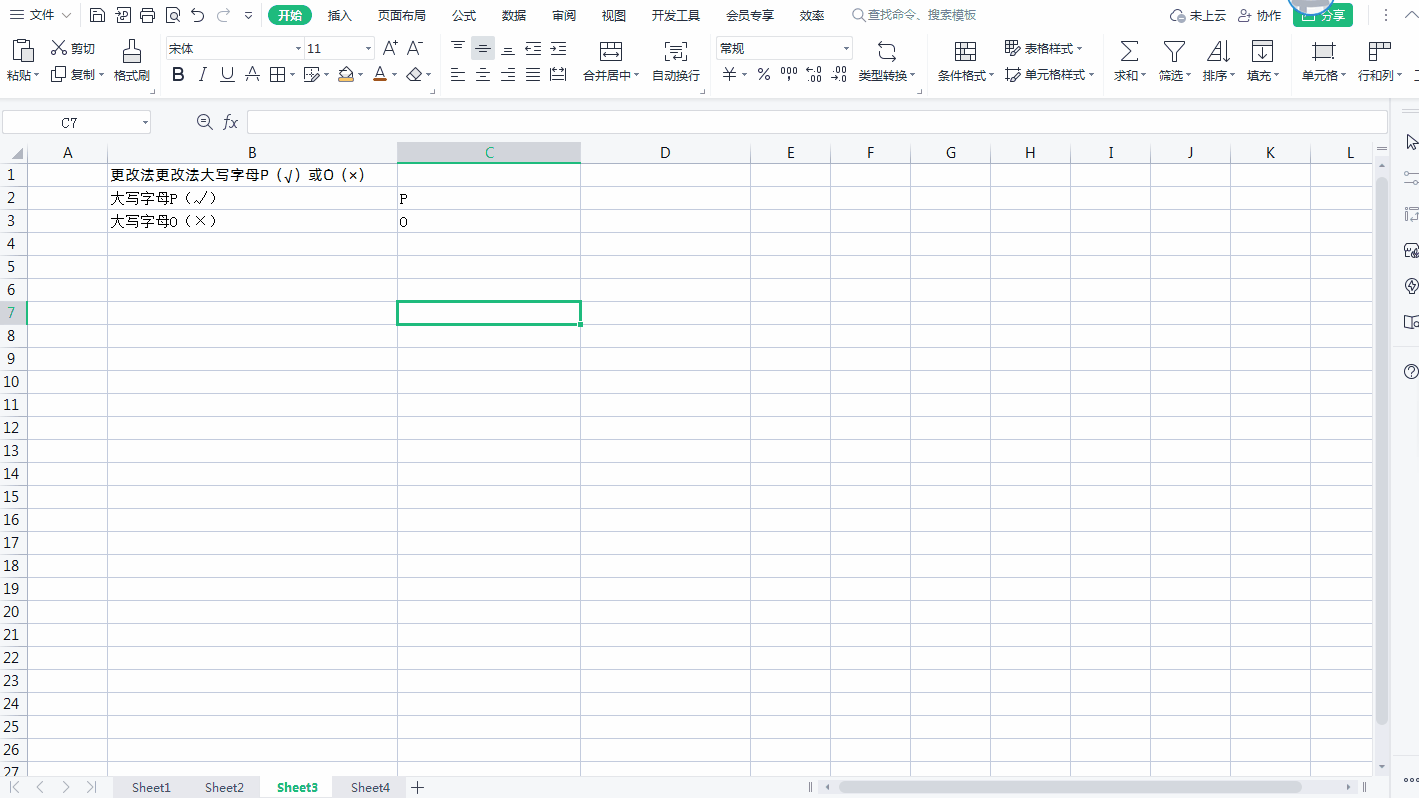The width and height of the screenshot is (1419, 798).
Task: Click the decrease indent icon
Action: pyautogui.click(x=533, y=48)
